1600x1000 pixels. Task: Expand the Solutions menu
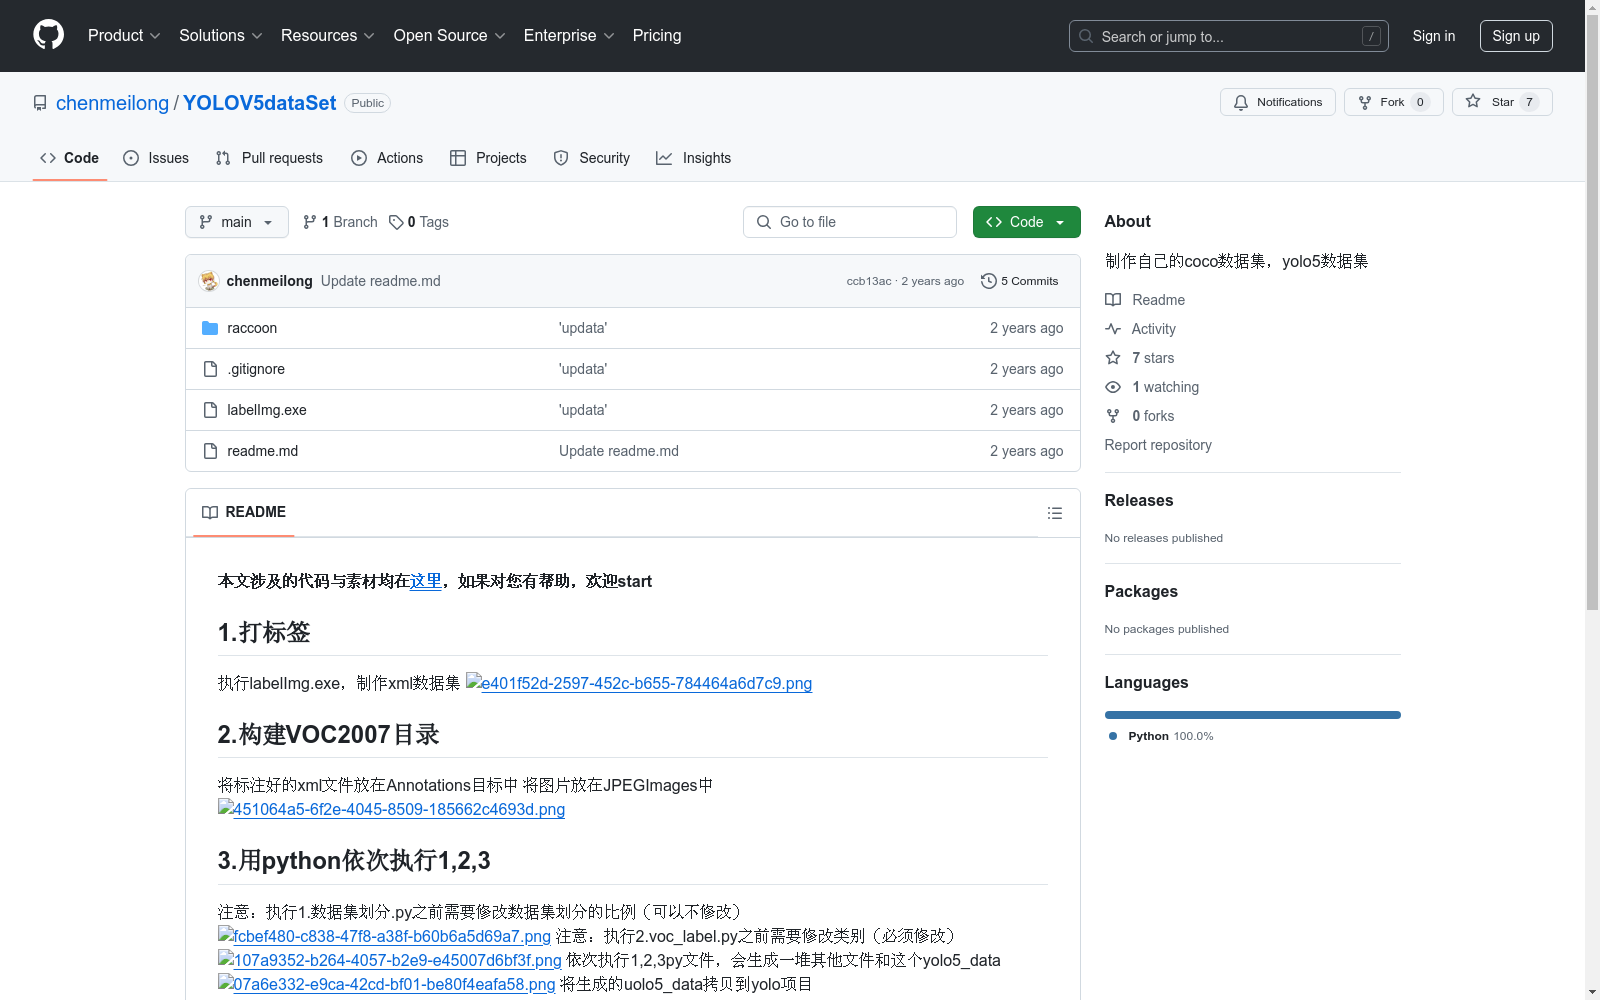221,35
